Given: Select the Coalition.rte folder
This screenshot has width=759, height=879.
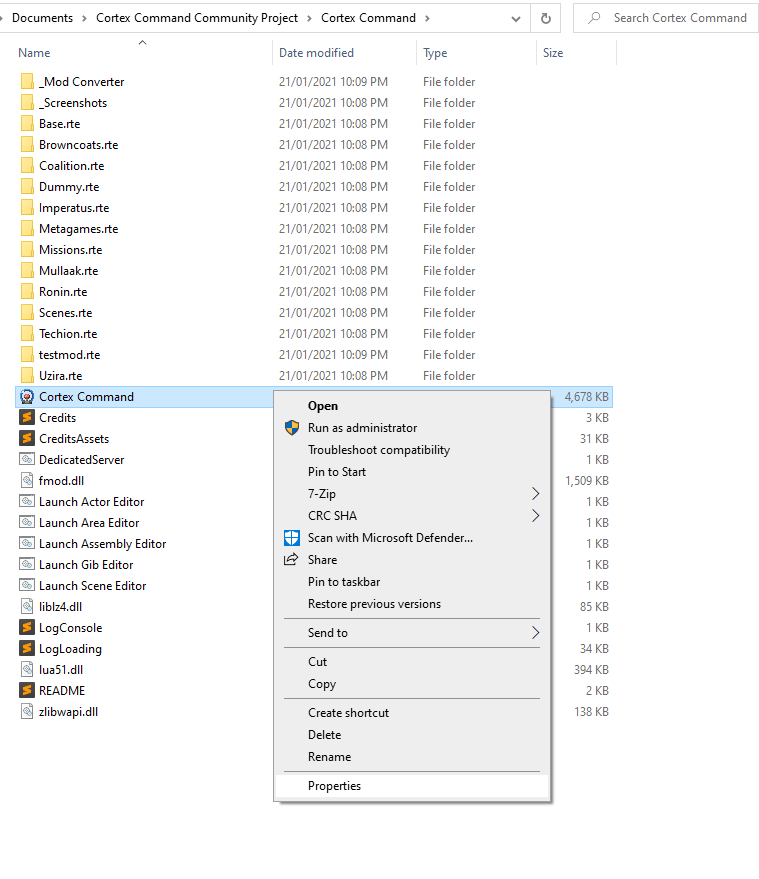Looking at the screenshot, I should click(x=72, y=166).
